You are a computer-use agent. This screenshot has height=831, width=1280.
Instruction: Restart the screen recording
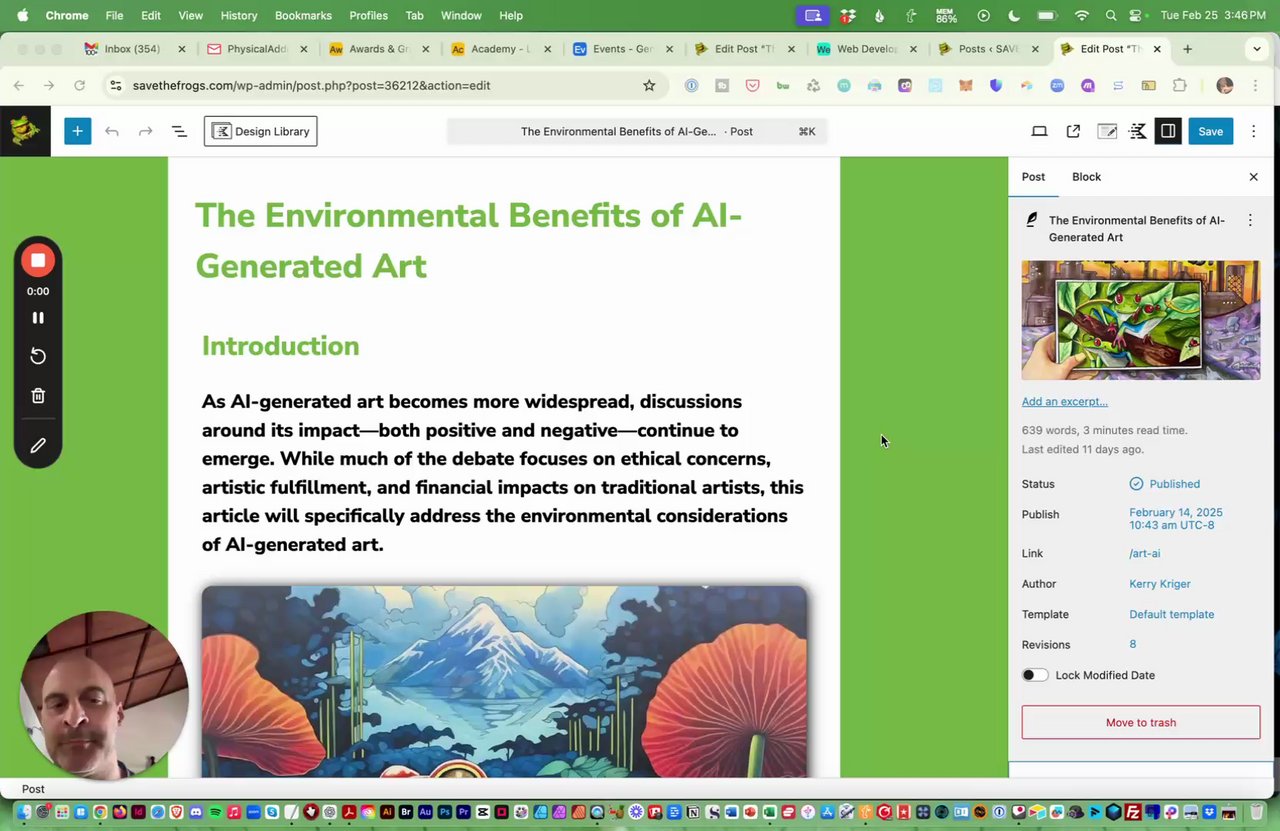pyautogui.click(x=38, y=356)
